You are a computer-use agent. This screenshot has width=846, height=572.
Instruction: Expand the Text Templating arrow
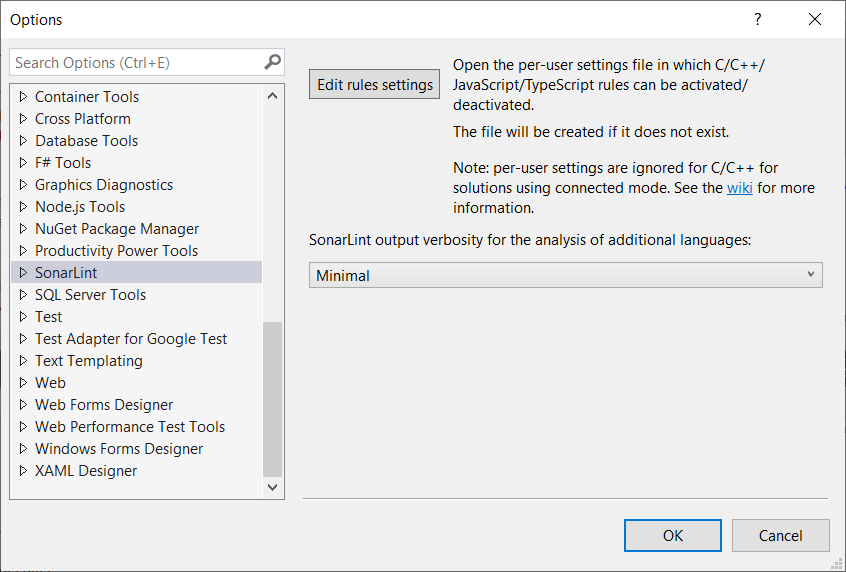click(23, 360)
